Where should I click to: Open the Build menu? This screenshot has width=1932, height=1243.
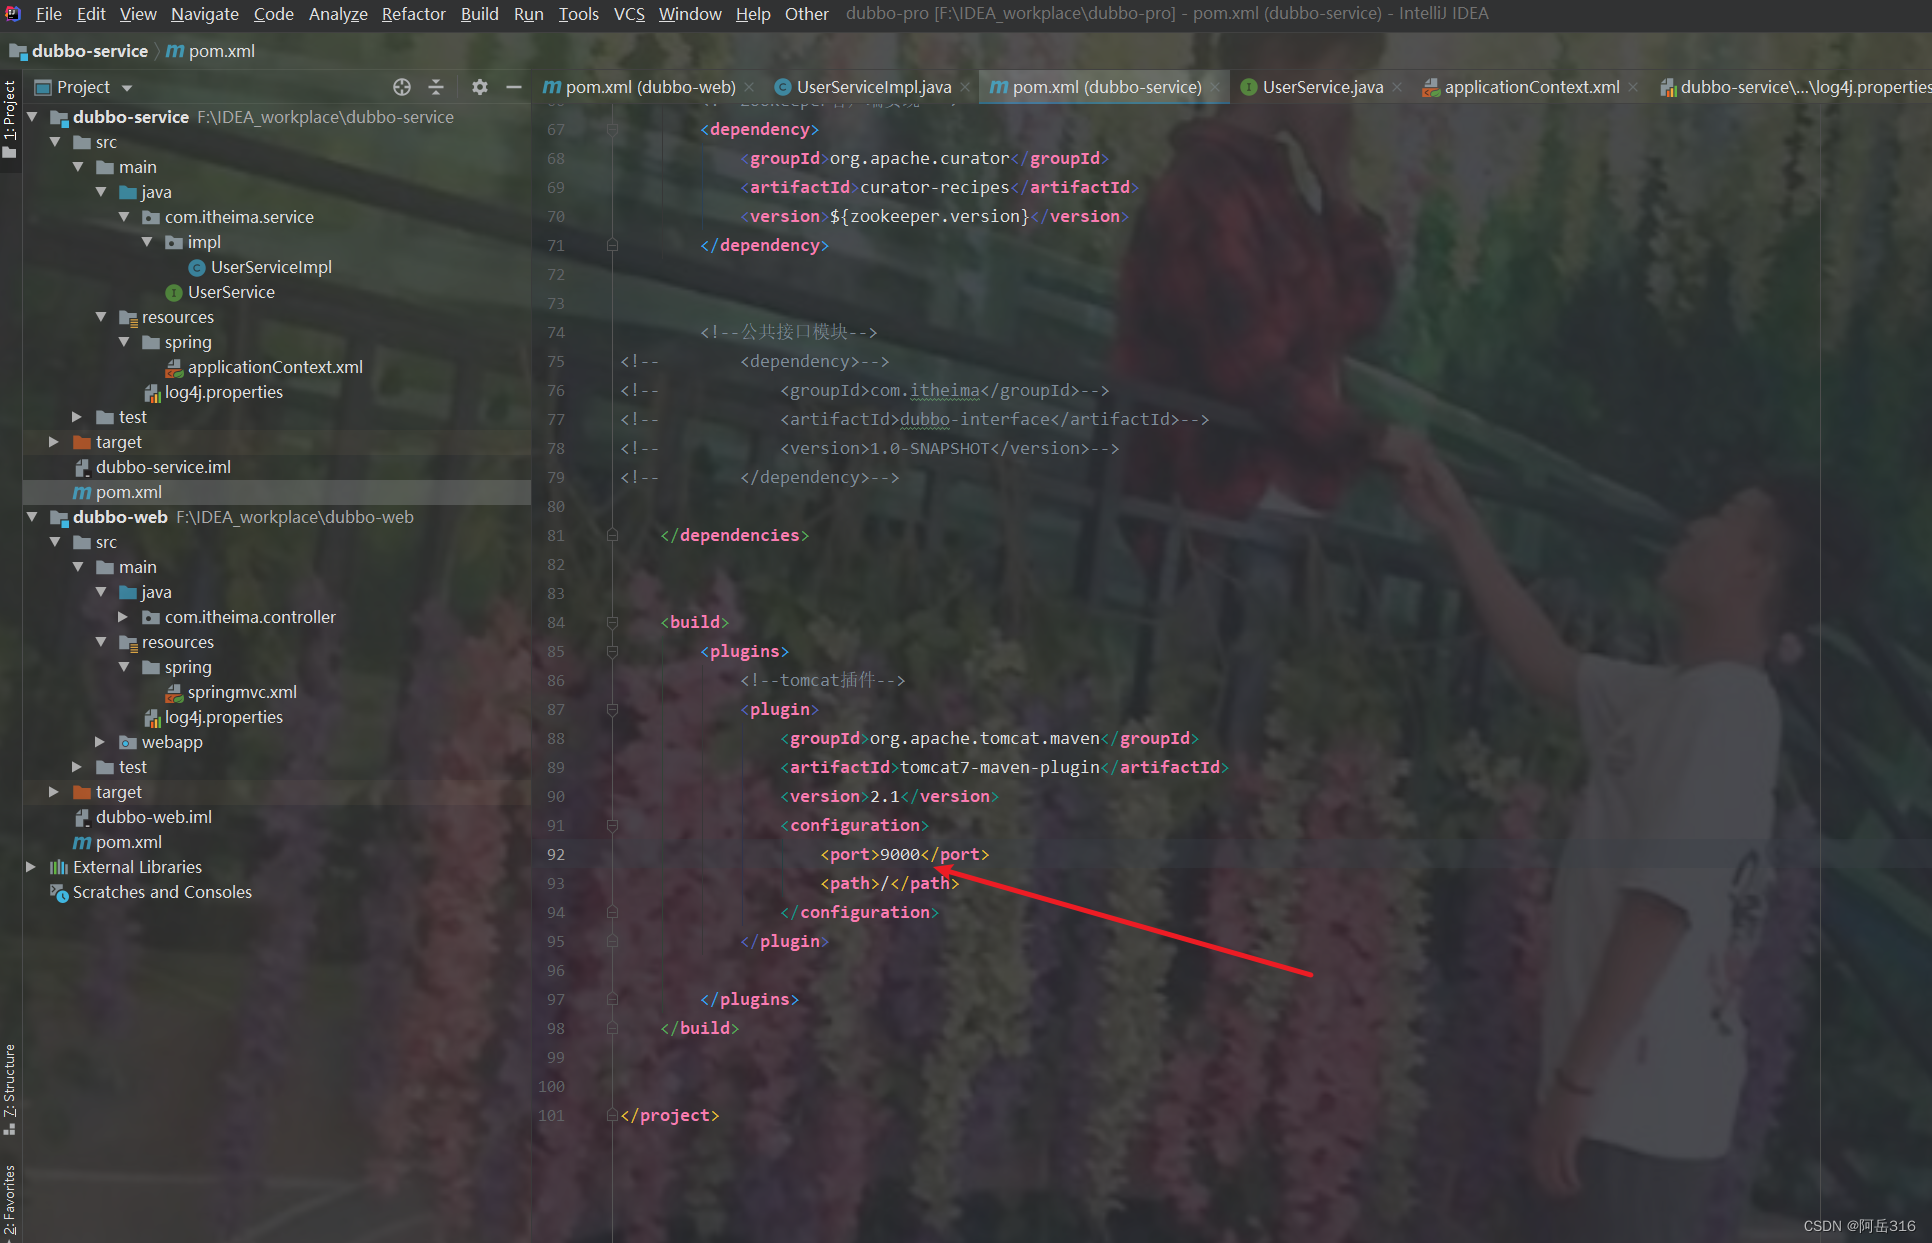(x=479, y=14)
